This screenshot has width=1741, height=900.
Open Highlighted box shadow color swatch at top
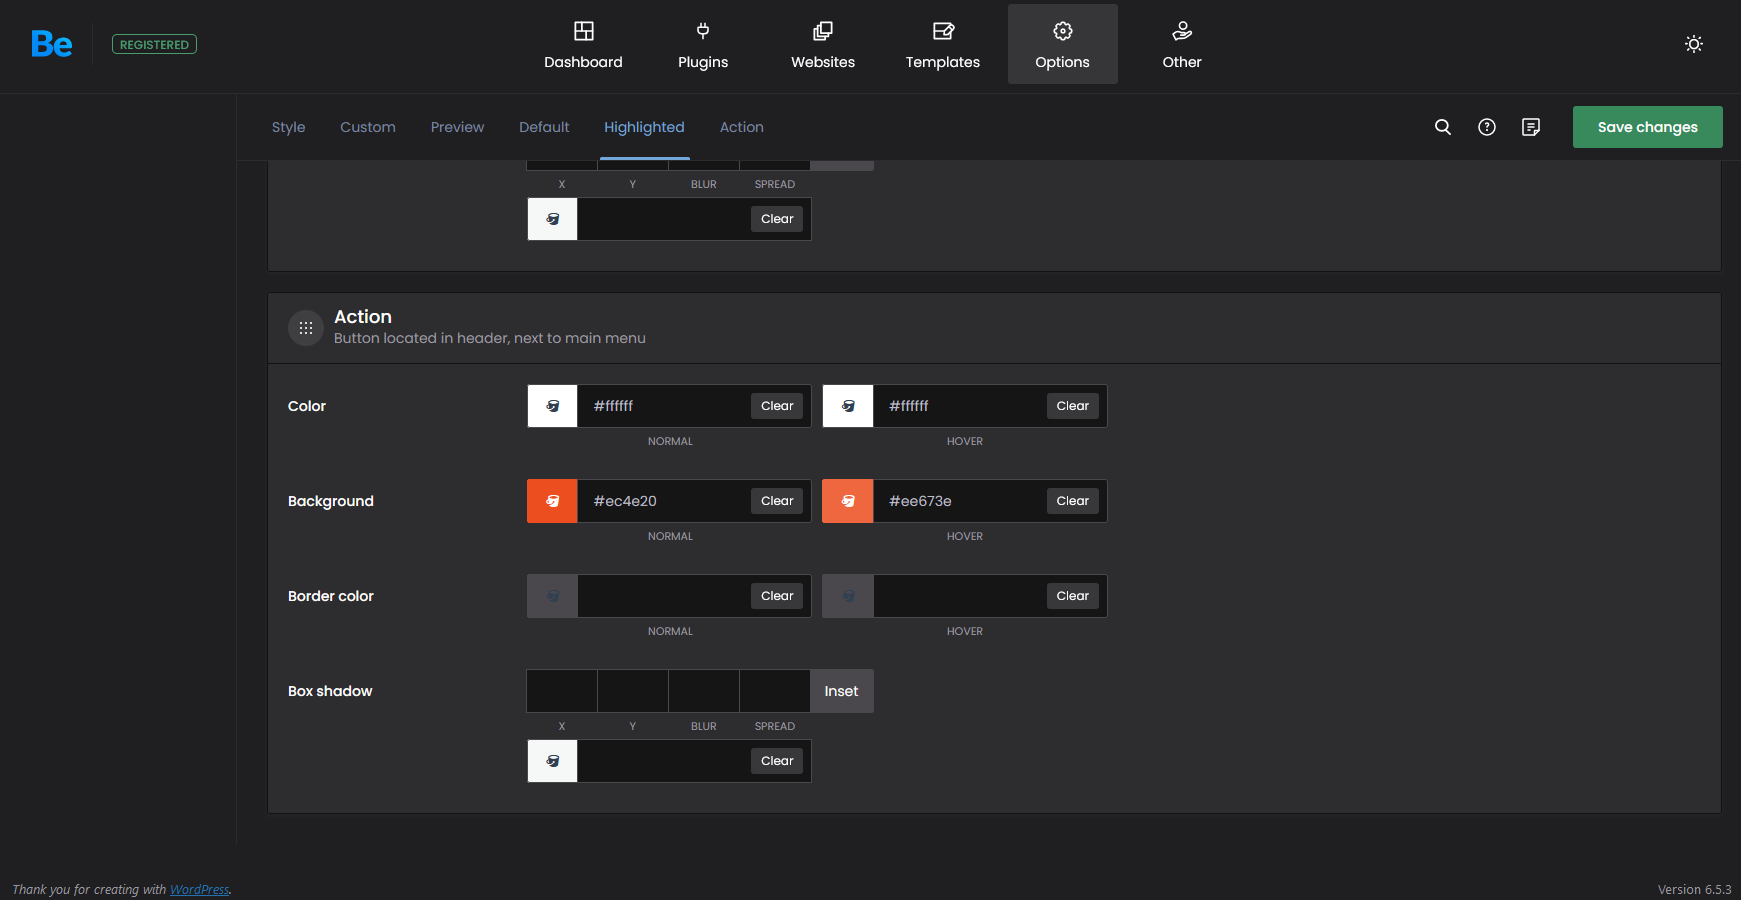tap(553, 219)
